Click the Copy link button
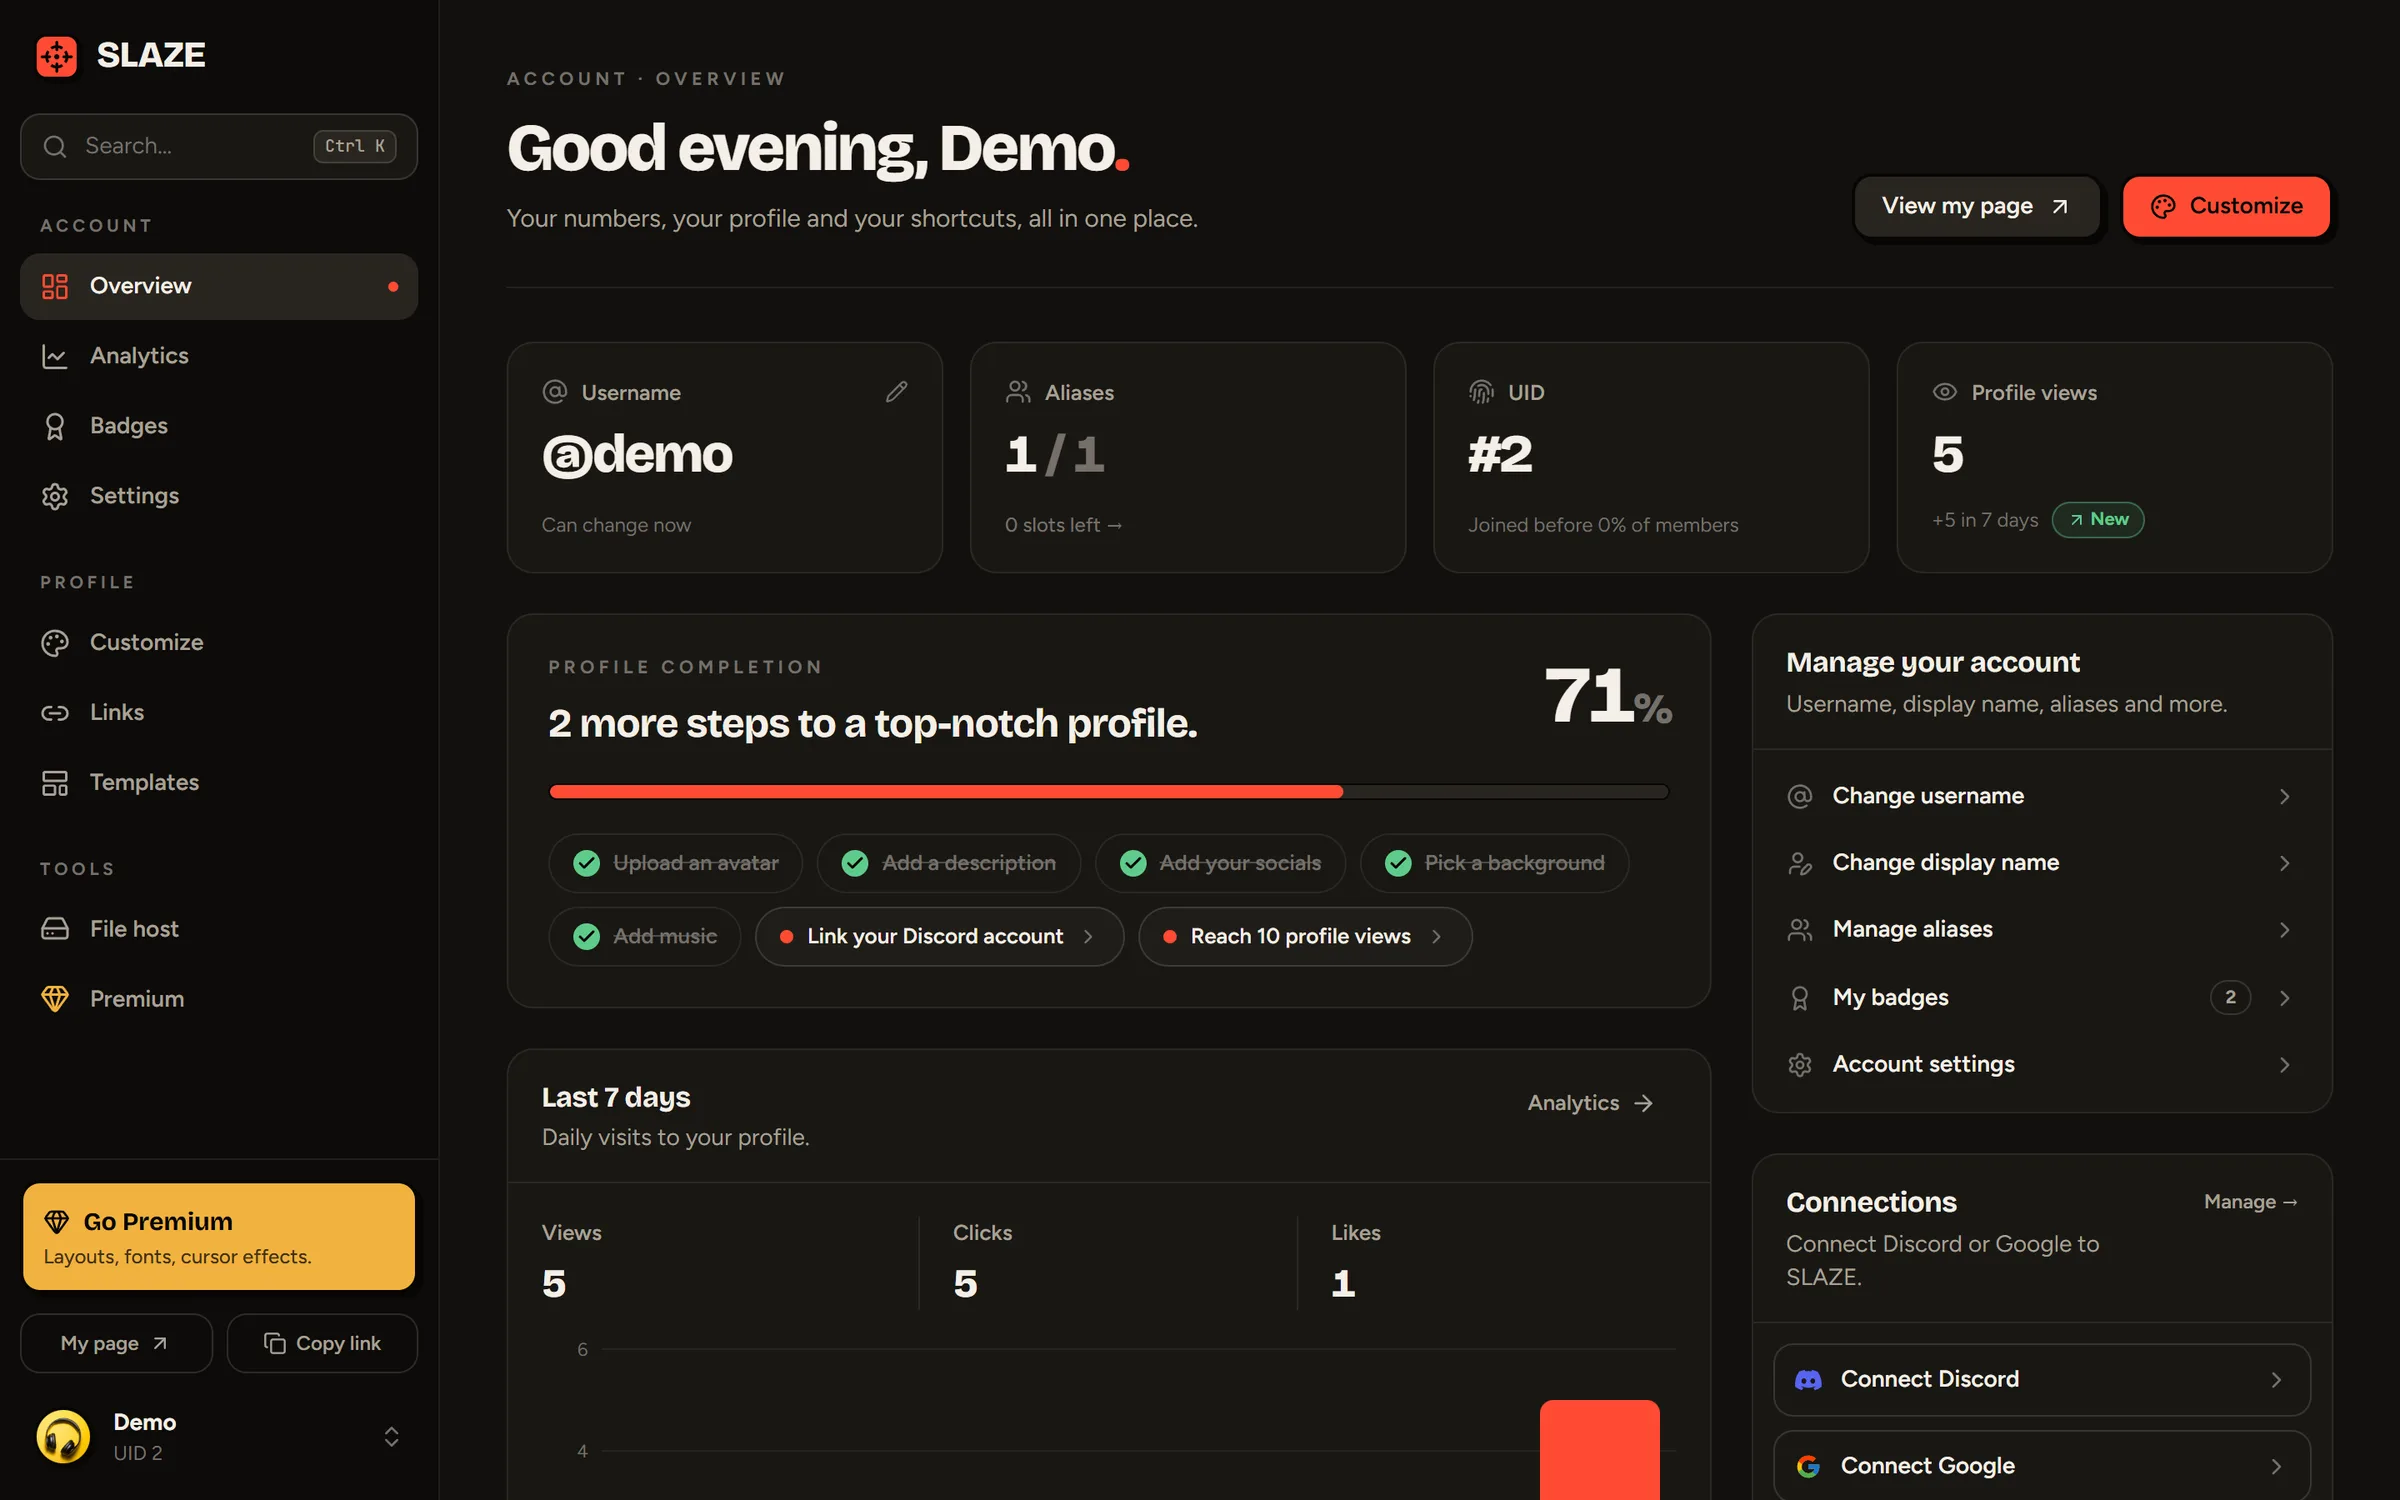This screenshot has height=1500, width=2400. (322, 1343)
